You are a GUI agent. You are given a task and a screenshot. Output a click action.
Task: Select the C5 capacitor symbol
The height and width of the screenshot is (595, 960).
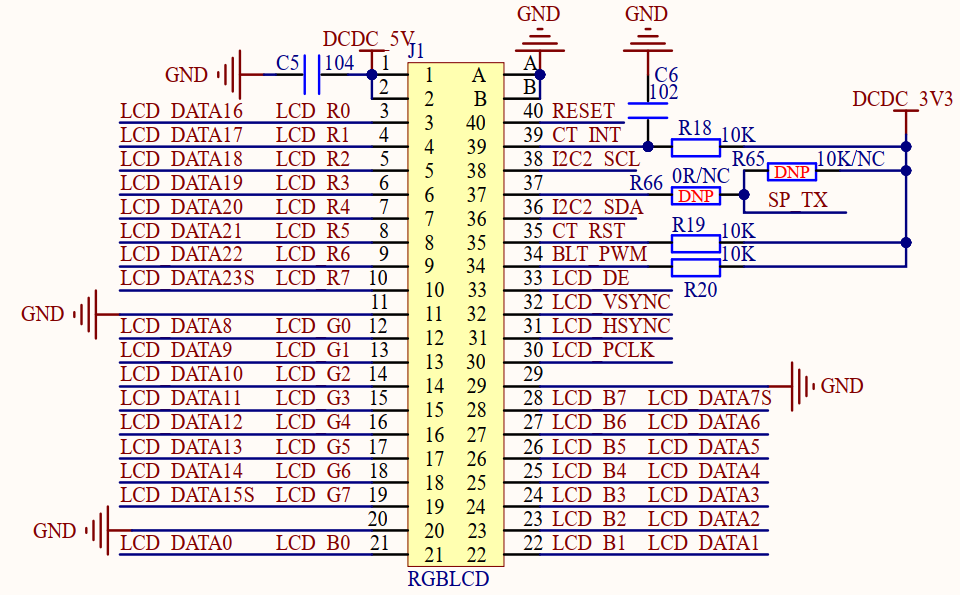(x=312, y=75)
